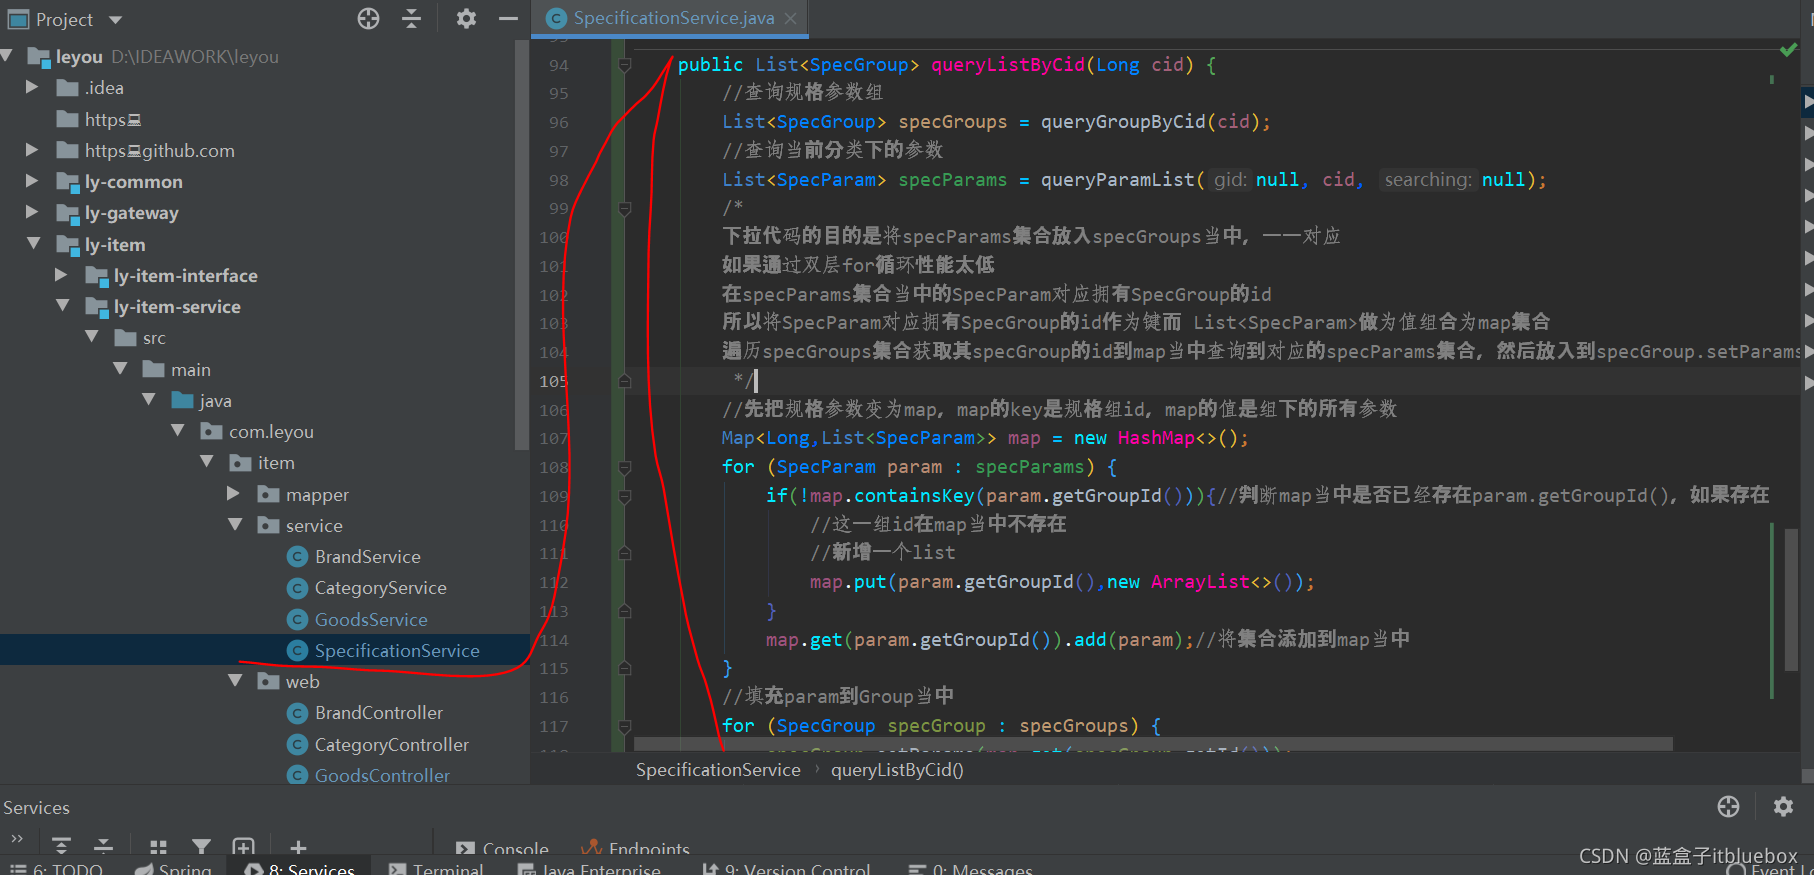Screen dimensions: 1814x875
Task: Open the Spring tool window
Action: click(173, 868)
